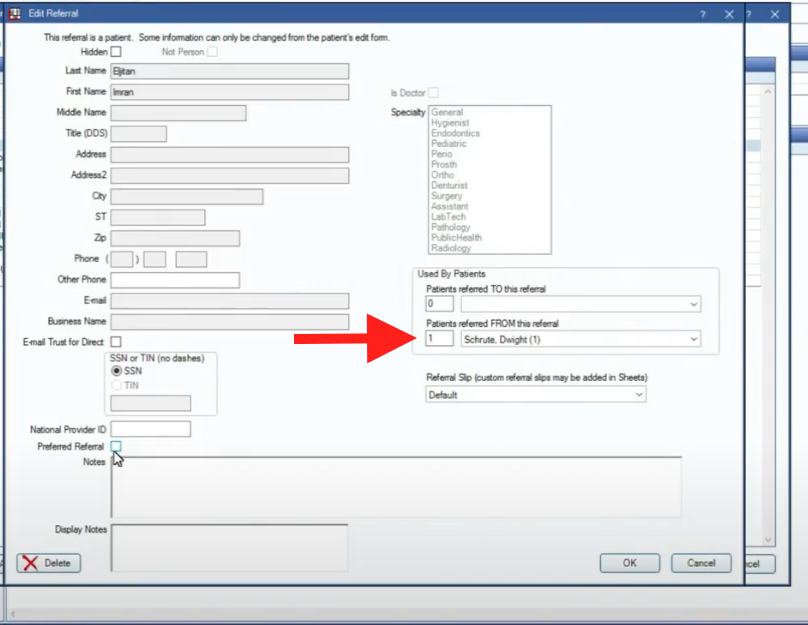Image resolution: width=808 pixels, height=625 pixels.
Task: Choose Surgery from the Specialty list
Action: (446, 196)
